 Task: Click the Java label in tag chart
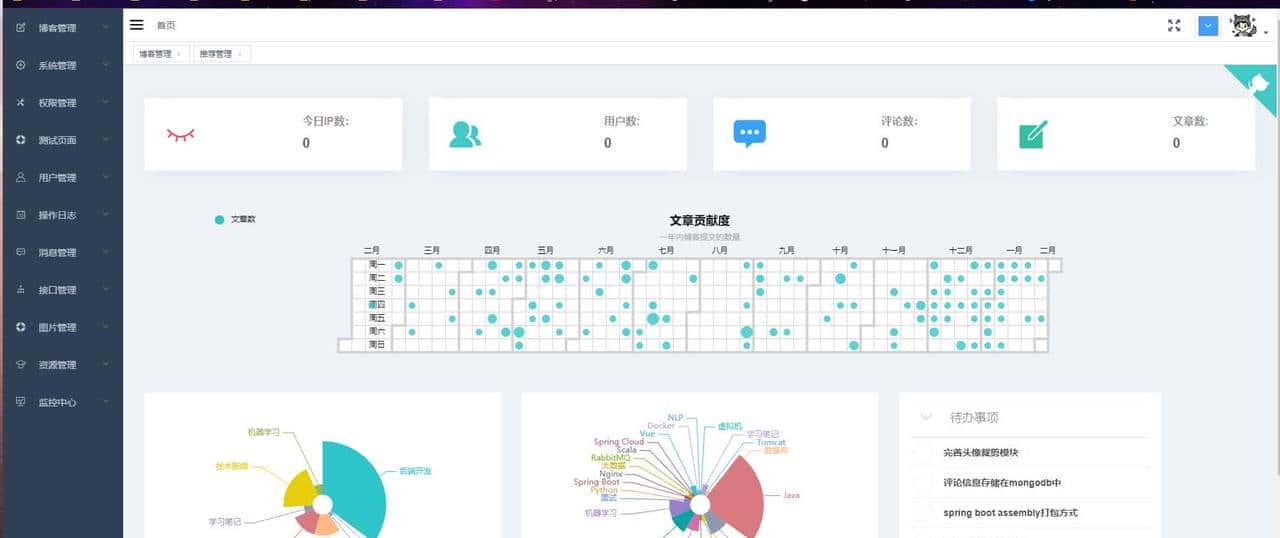click(791, 495)
